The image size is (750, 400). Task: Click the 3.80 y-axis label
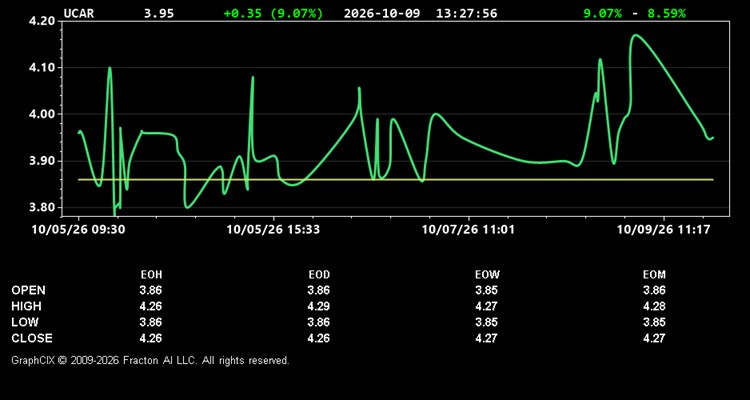[43, 208]
